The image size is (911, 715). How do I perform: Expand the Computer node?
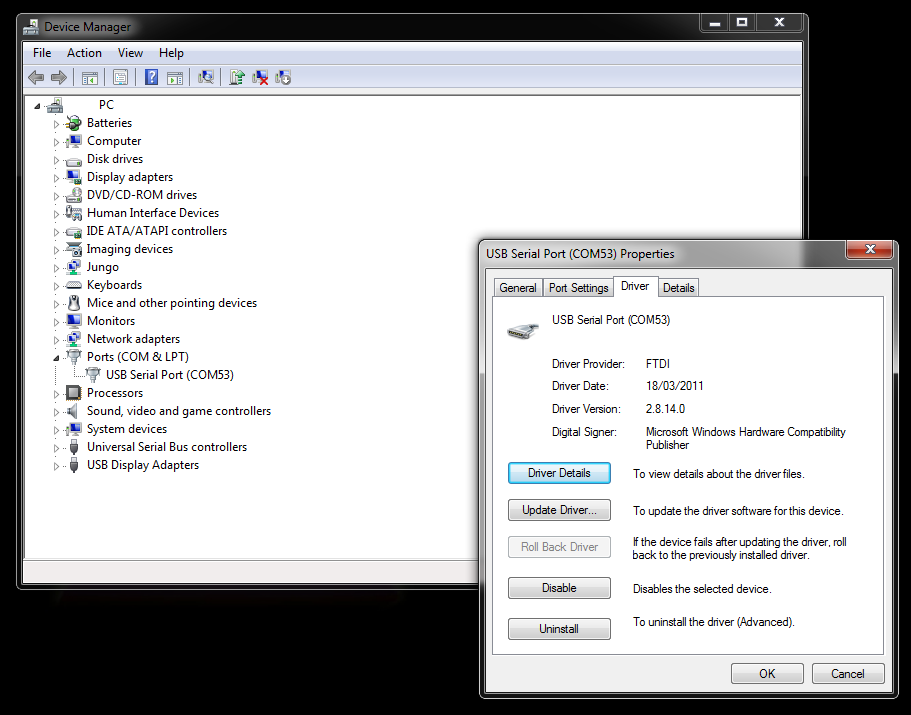[x=56, y=142]
